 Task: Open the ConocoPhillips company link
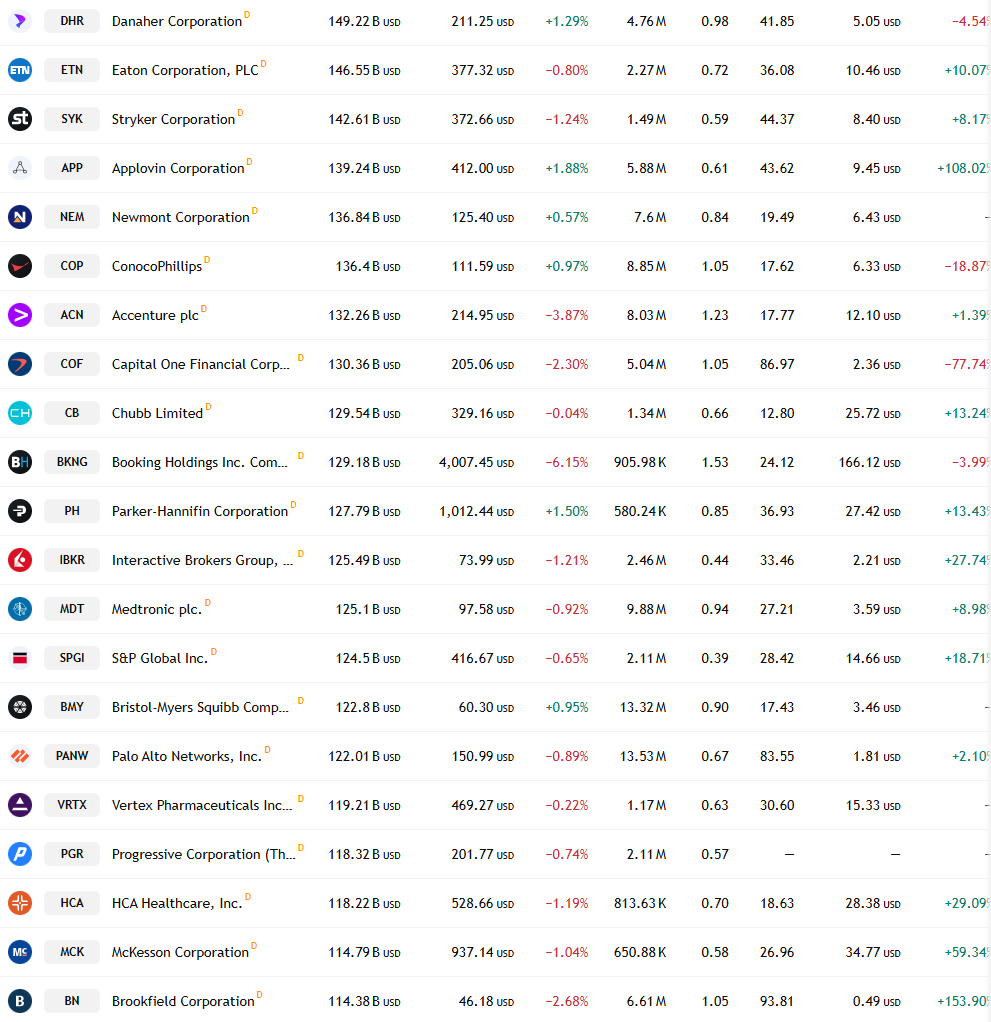point(157,267)
